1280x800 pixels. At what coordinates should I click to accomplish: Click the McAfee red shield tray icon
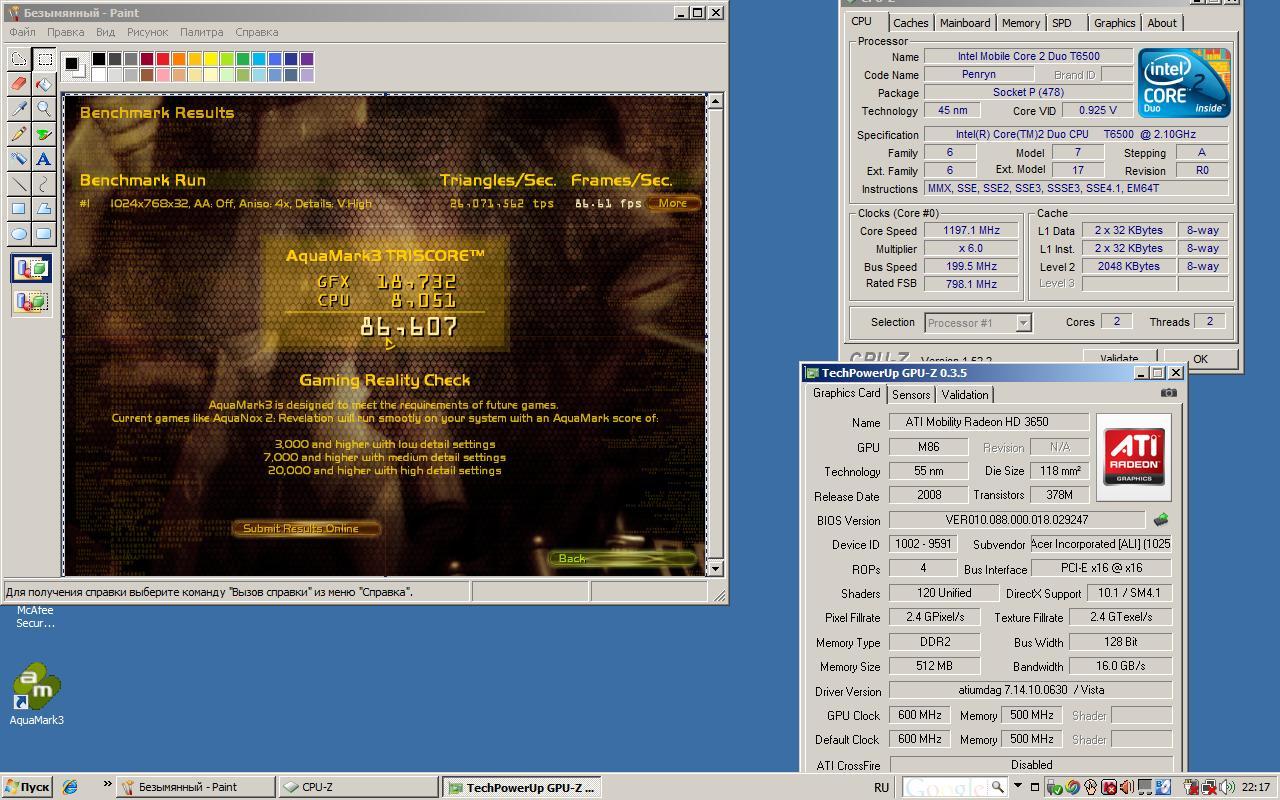tap(1108, 787)
